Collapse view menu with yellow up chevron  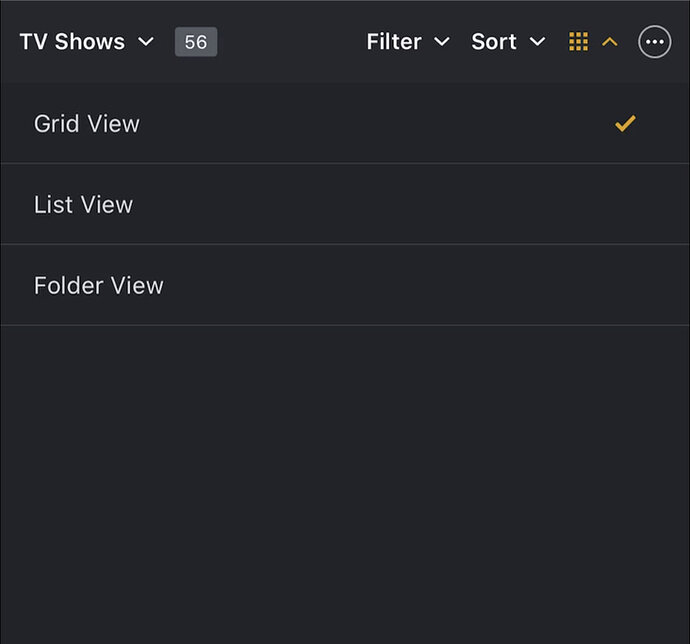tap(610, 42)
